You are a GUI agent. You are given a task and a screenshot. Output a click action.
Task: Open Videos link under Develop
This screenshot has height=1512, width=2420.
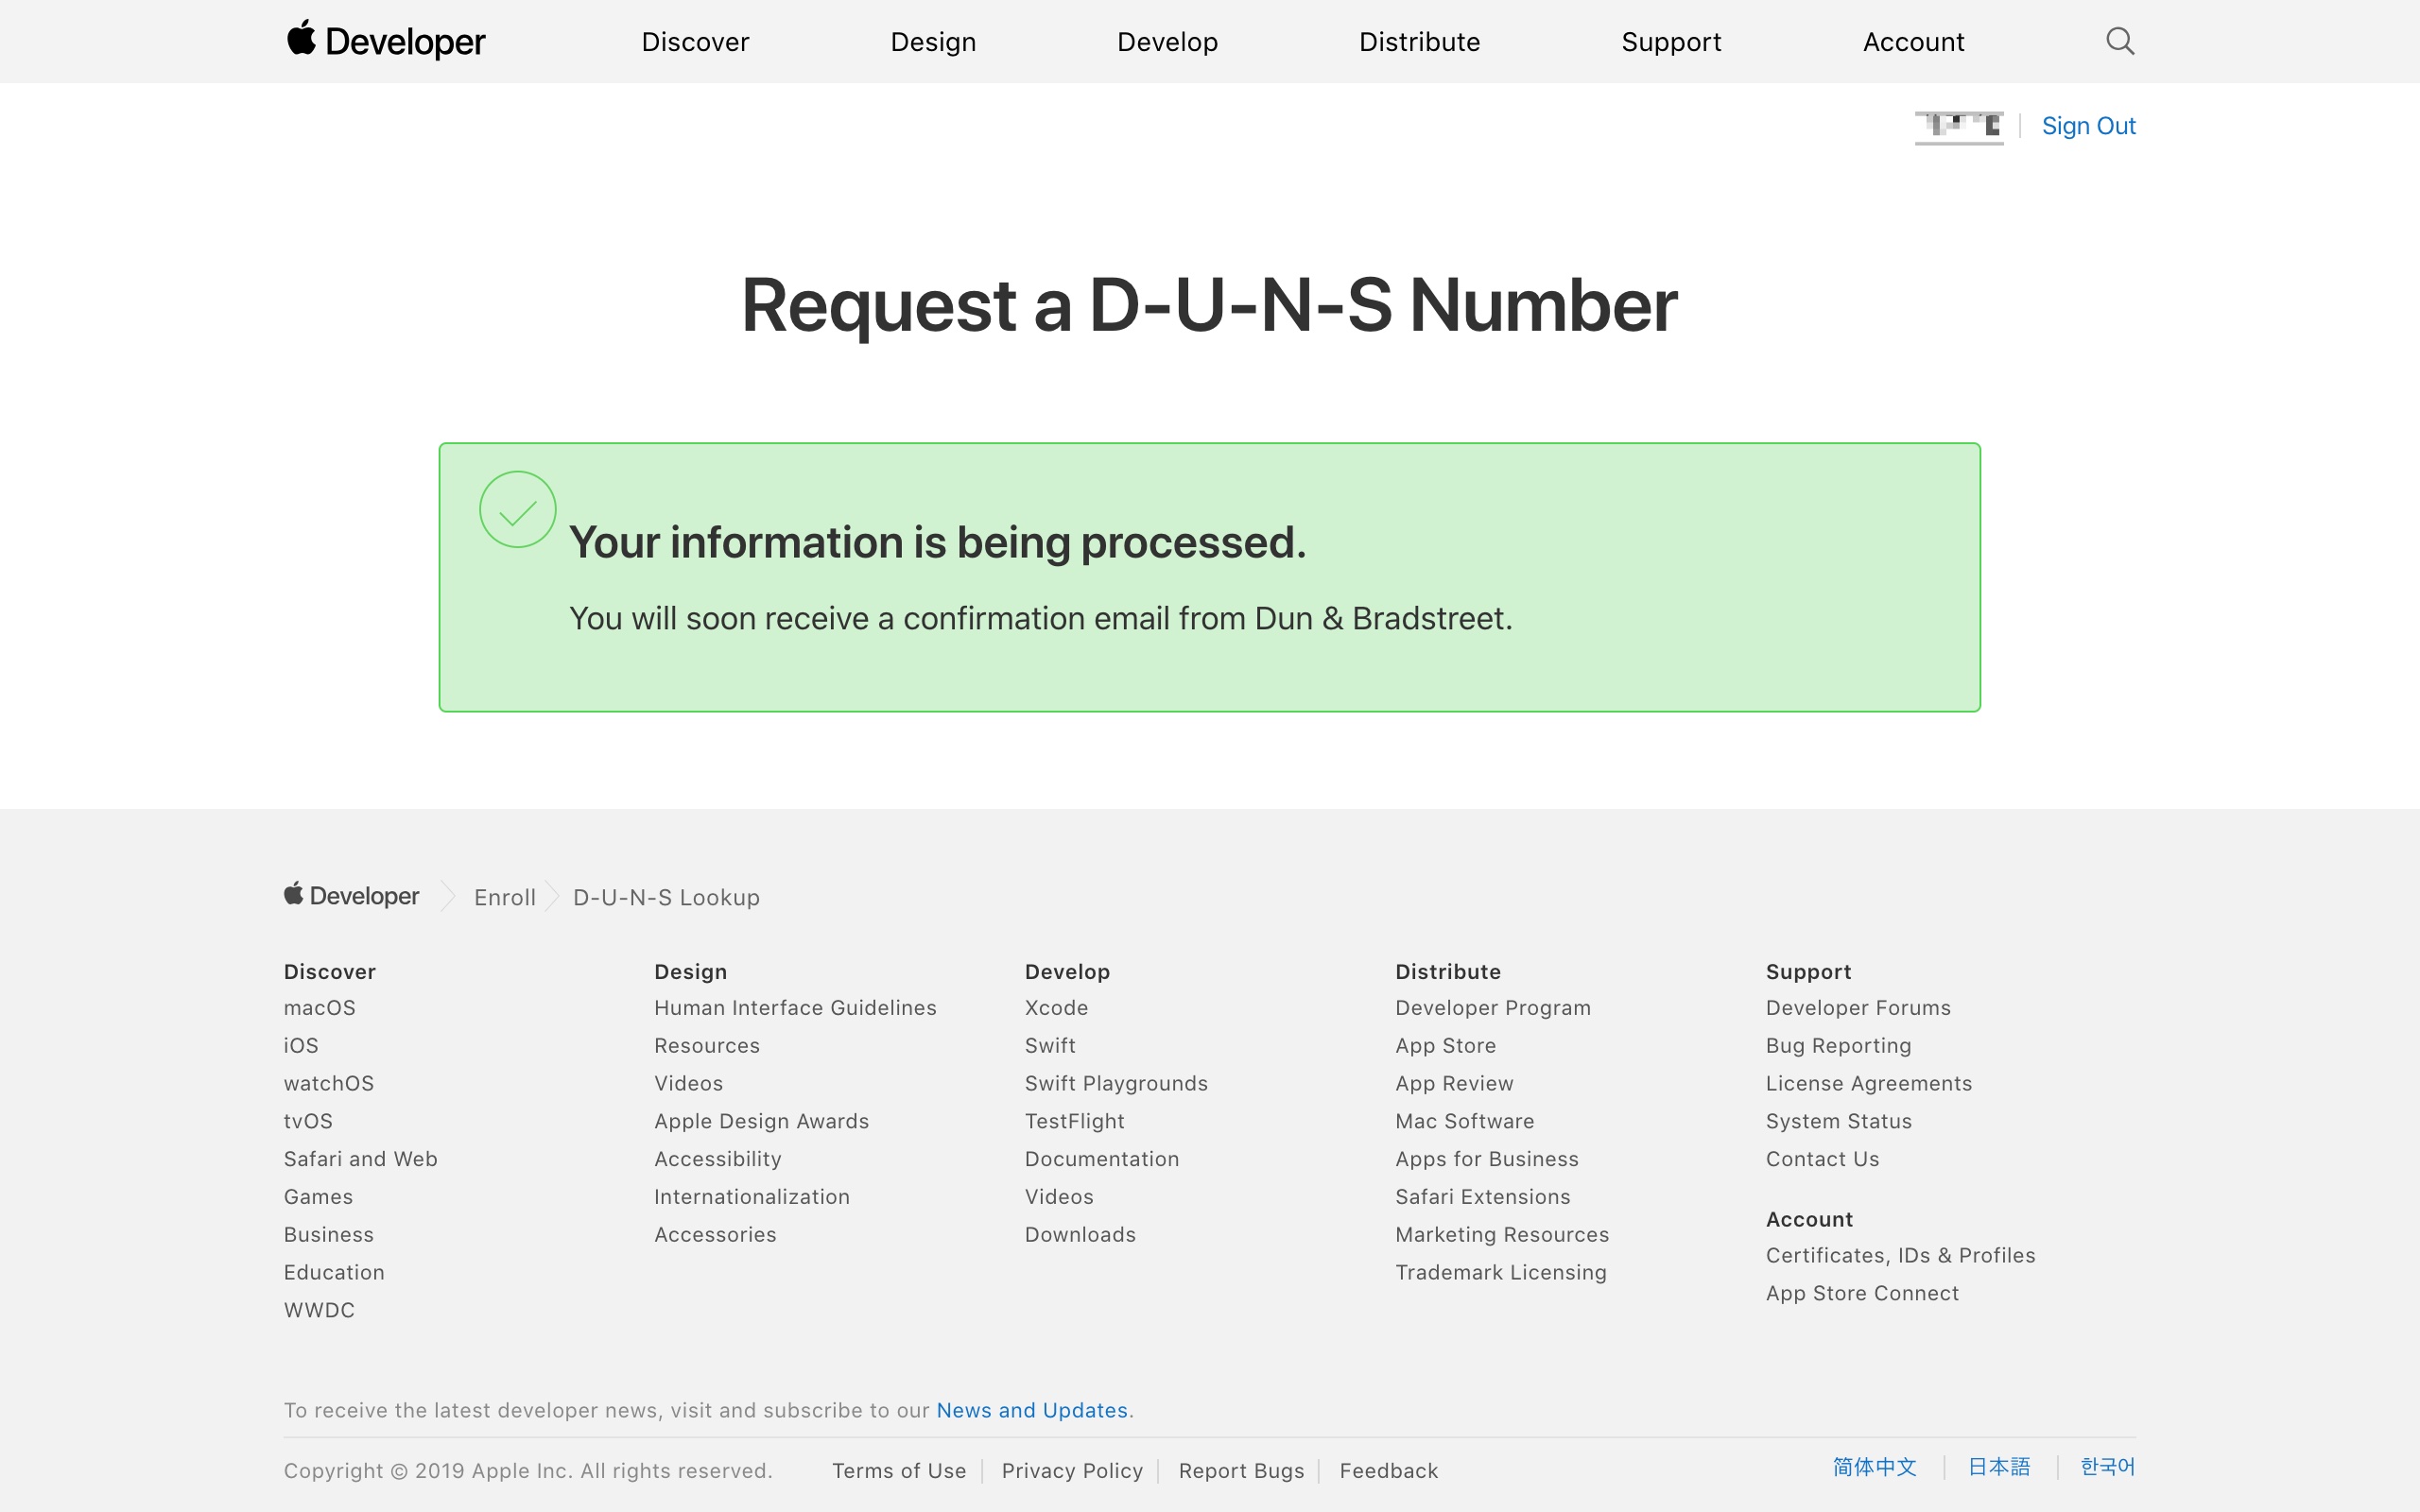1059,1197
